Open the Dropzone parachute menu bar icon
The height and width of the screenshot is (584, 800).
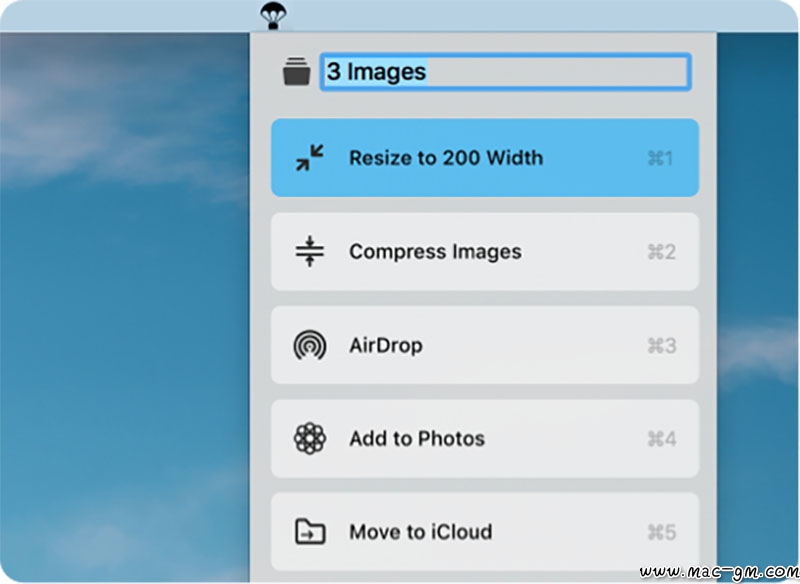(x=273, y=15)
